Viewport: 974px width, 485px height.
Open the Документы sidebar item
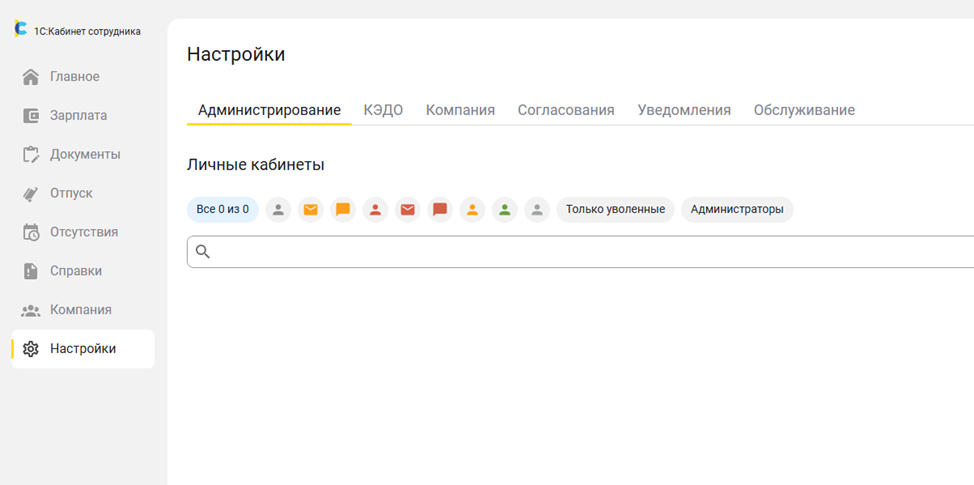(83, 155)
